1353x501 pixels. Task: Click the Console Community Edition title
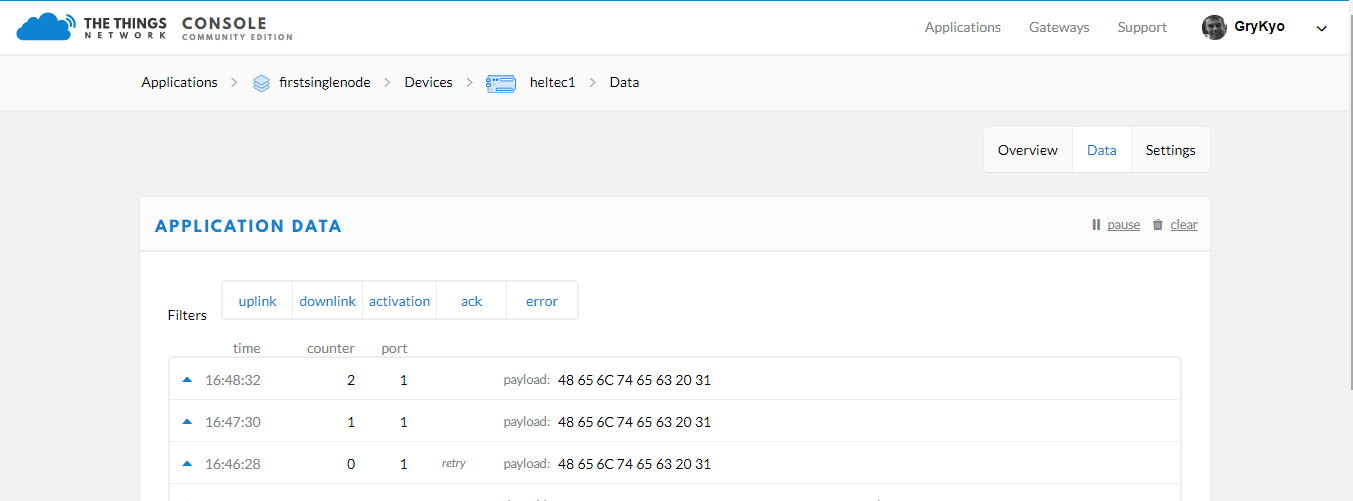[x=237, y=29]
